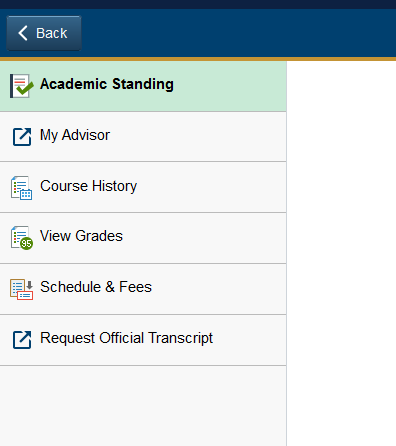Click the external link icon beside Request Official Transcript
This screenshot has width=396, height=446.
[x=22, y=340]
